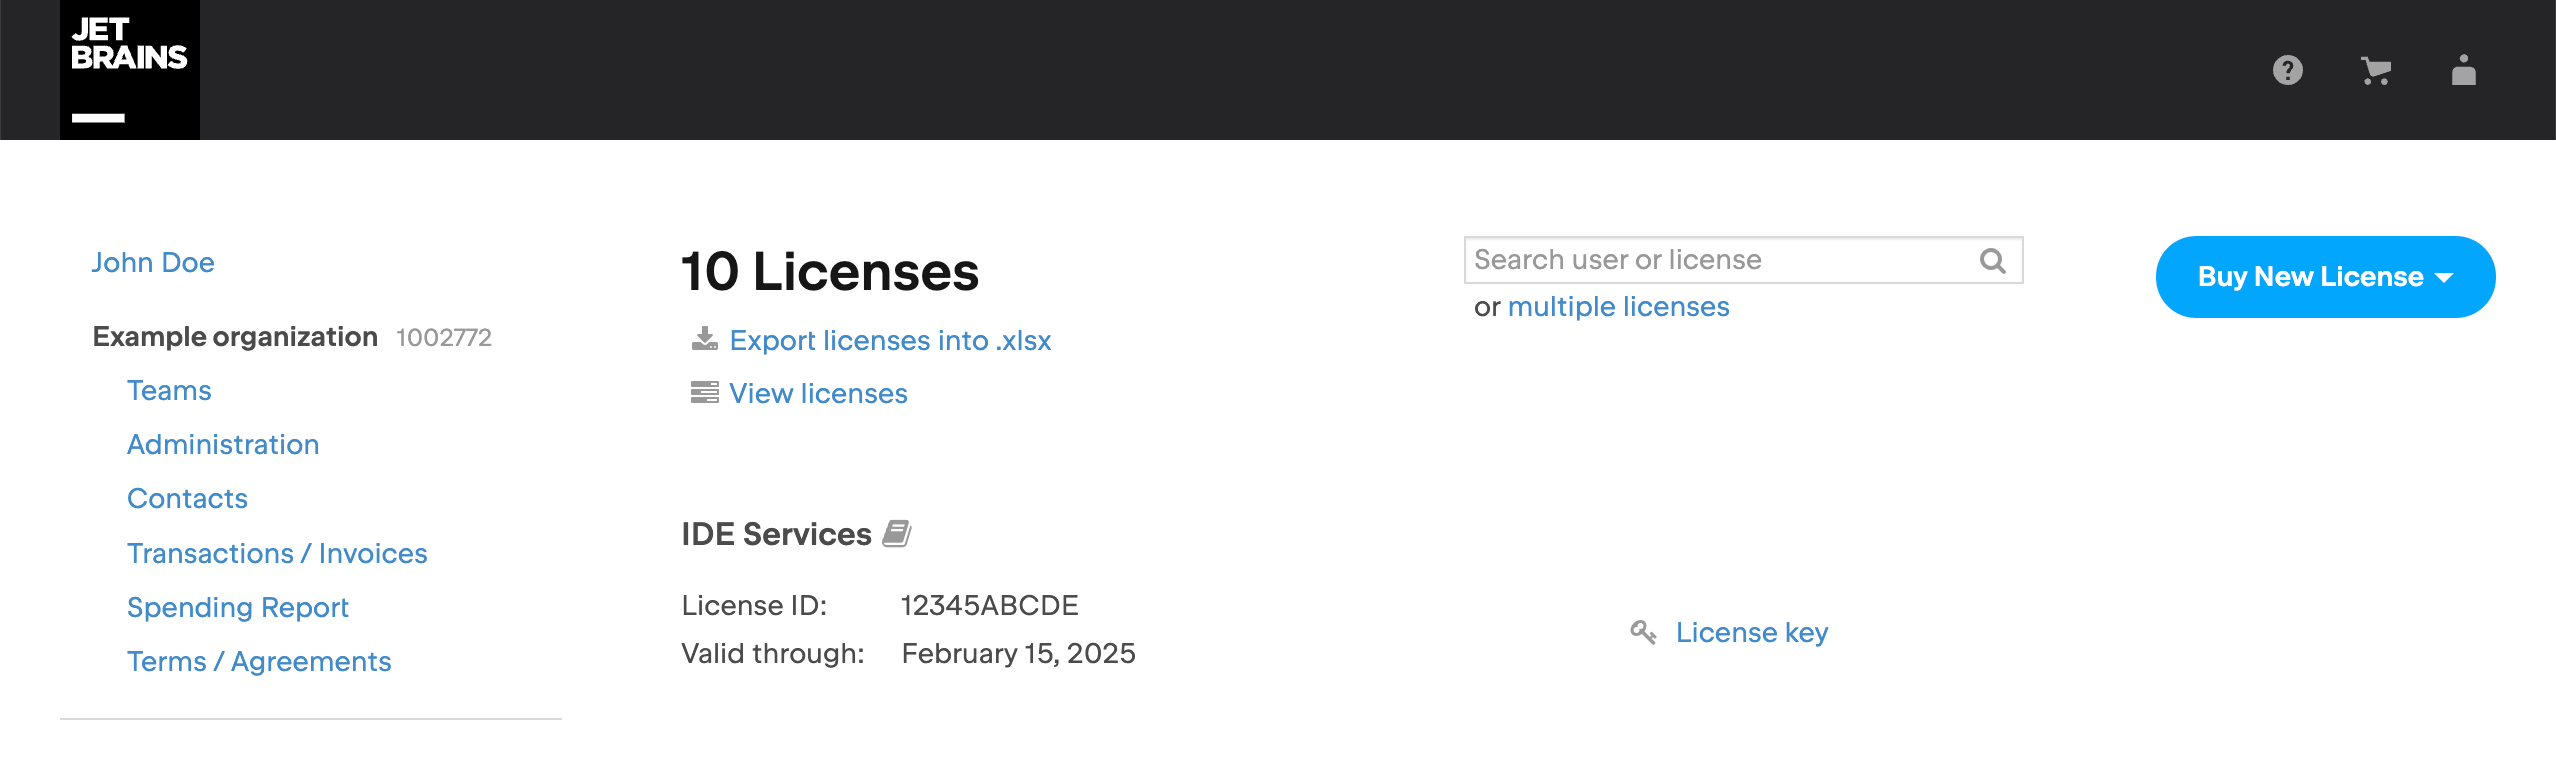Click the search magnifier icon
The width and height of the screenshot is (2556, 758).
pos(1994,260)
